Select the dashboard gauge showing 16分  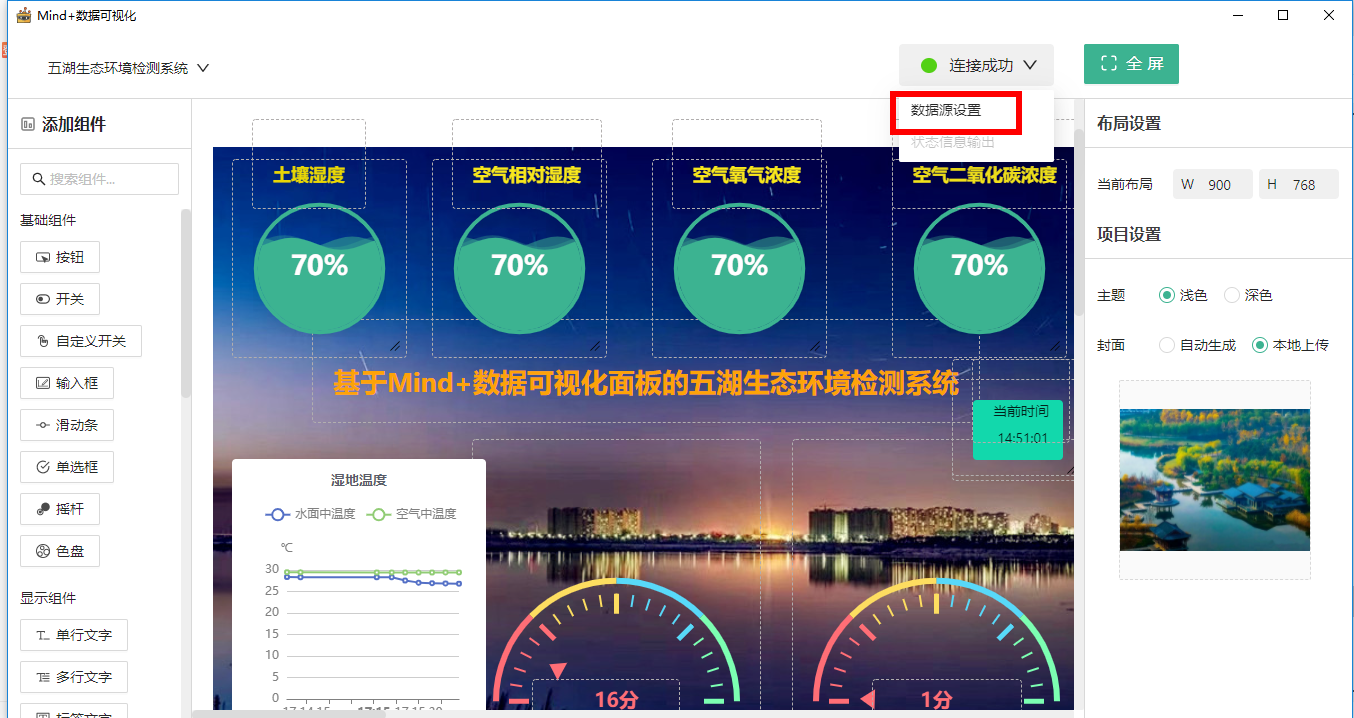(616, 640)
